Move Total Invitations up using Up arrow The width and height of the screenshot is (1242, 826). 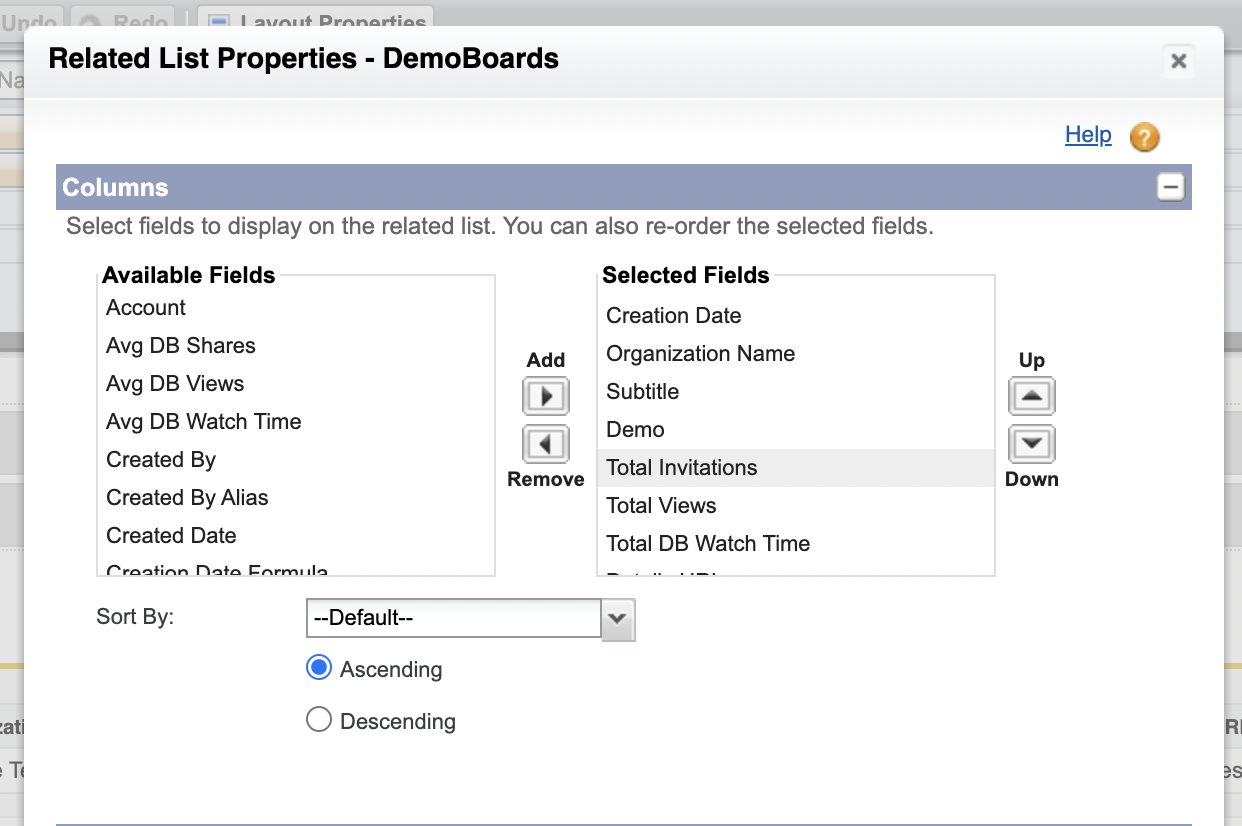point(1031,396)
